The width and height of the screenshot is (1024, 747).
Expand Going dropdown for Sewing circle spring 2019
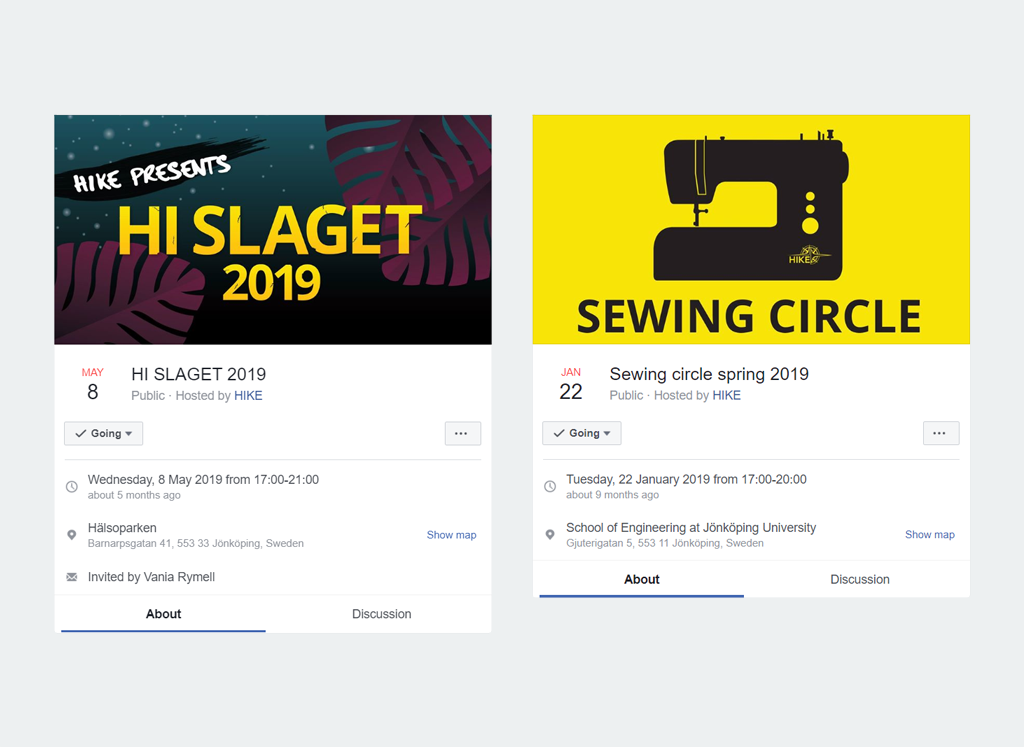[581, 433]
